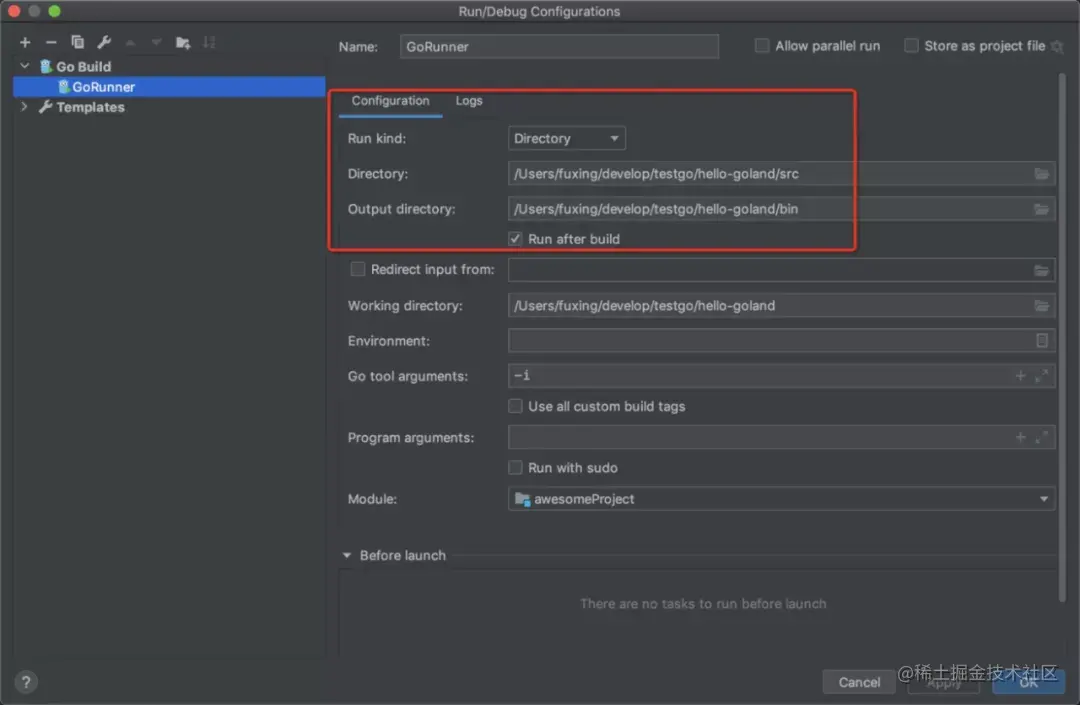Browse folder icon for Output directory field
Image resolution: width=1080 pixels, height=705 pixels.
1041,209
